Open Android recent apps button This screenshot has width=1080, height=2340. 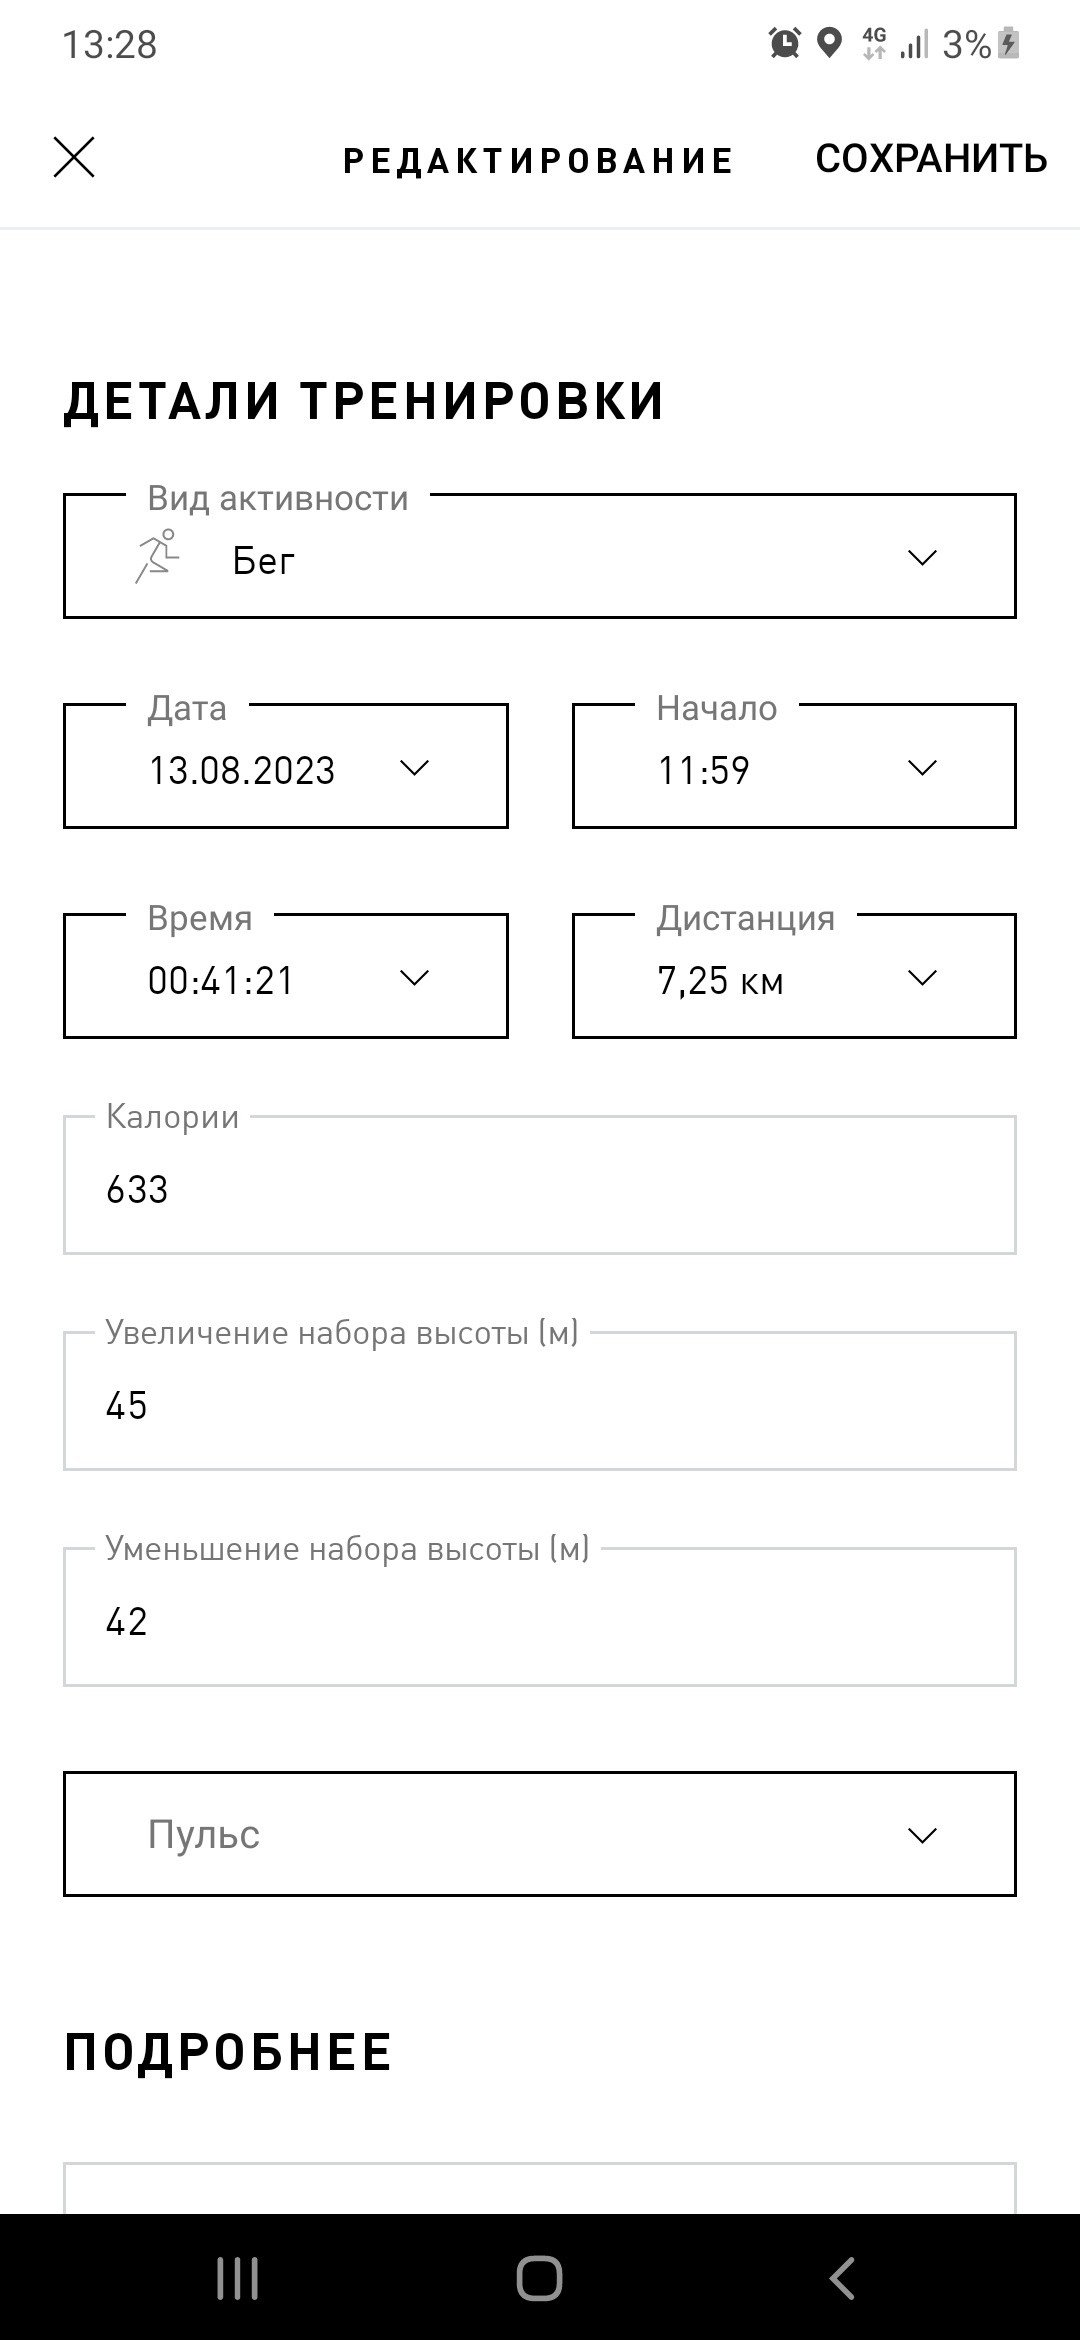(238, 2278)
